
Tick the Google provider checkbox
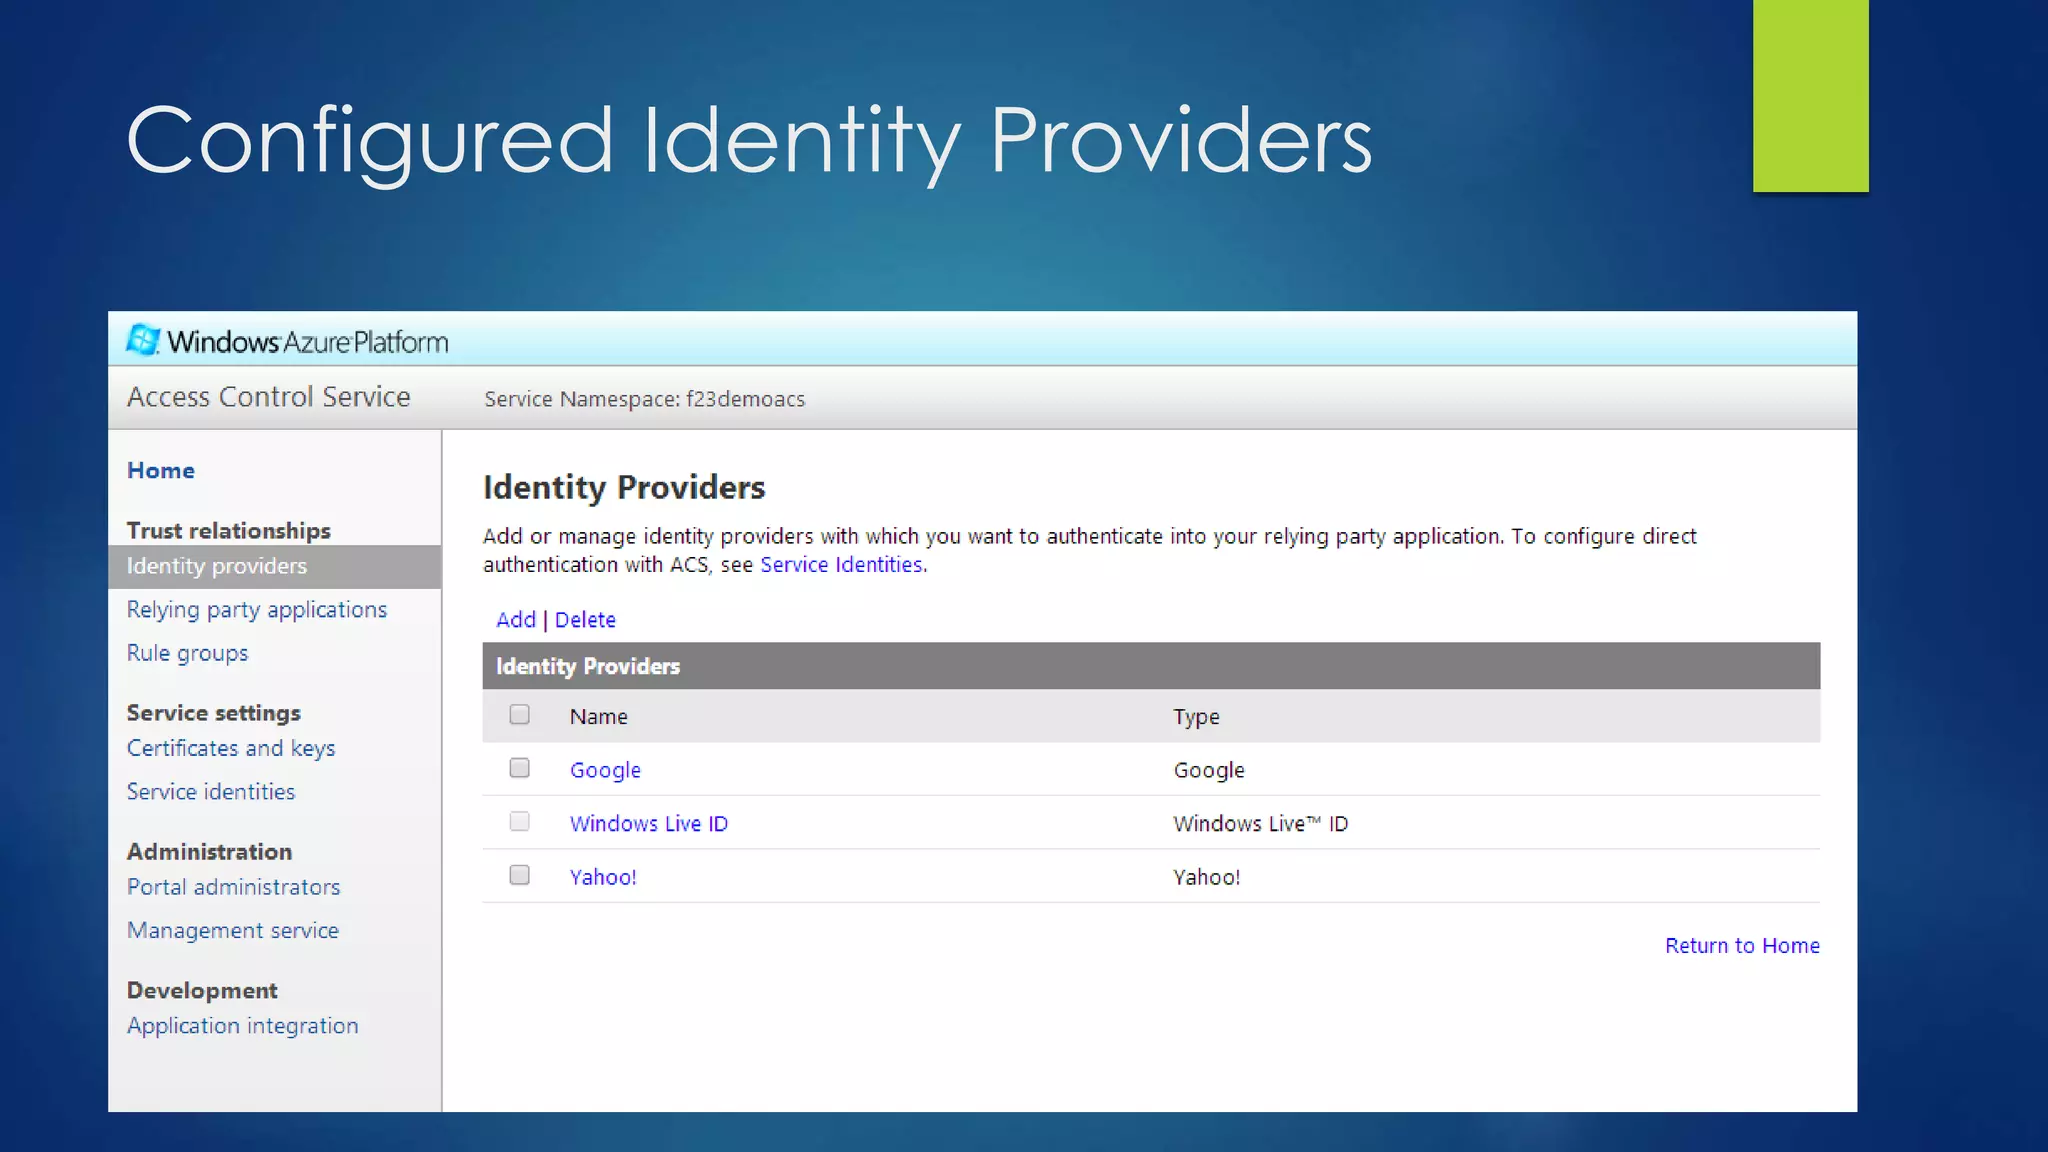tap(519, 768)
